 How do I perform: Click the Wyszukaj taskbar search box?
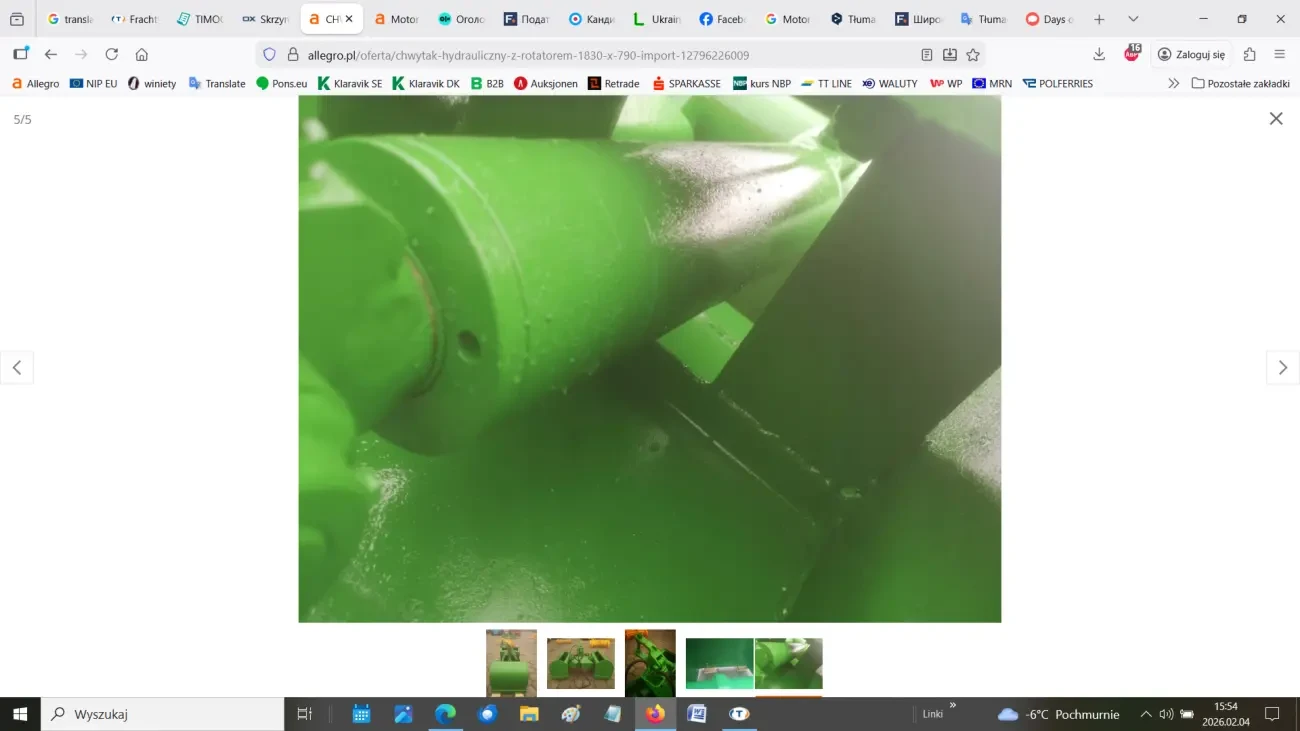pyautogui.click(x=163, y=714)
